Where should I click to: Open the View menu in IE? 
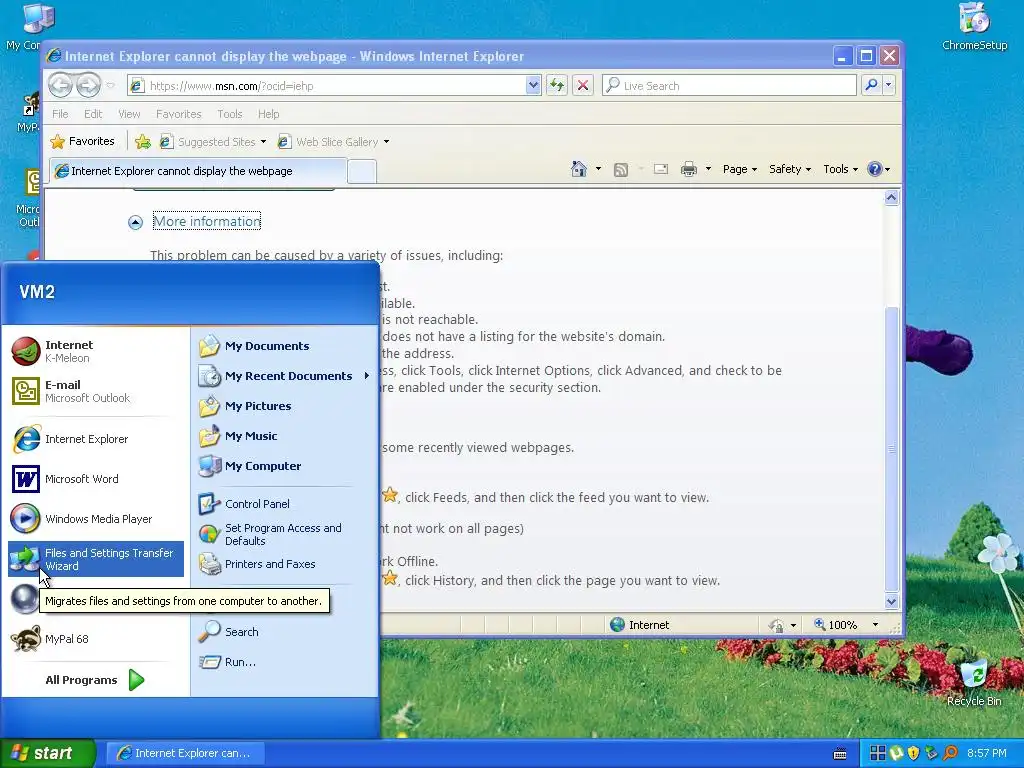coord(129,114)
